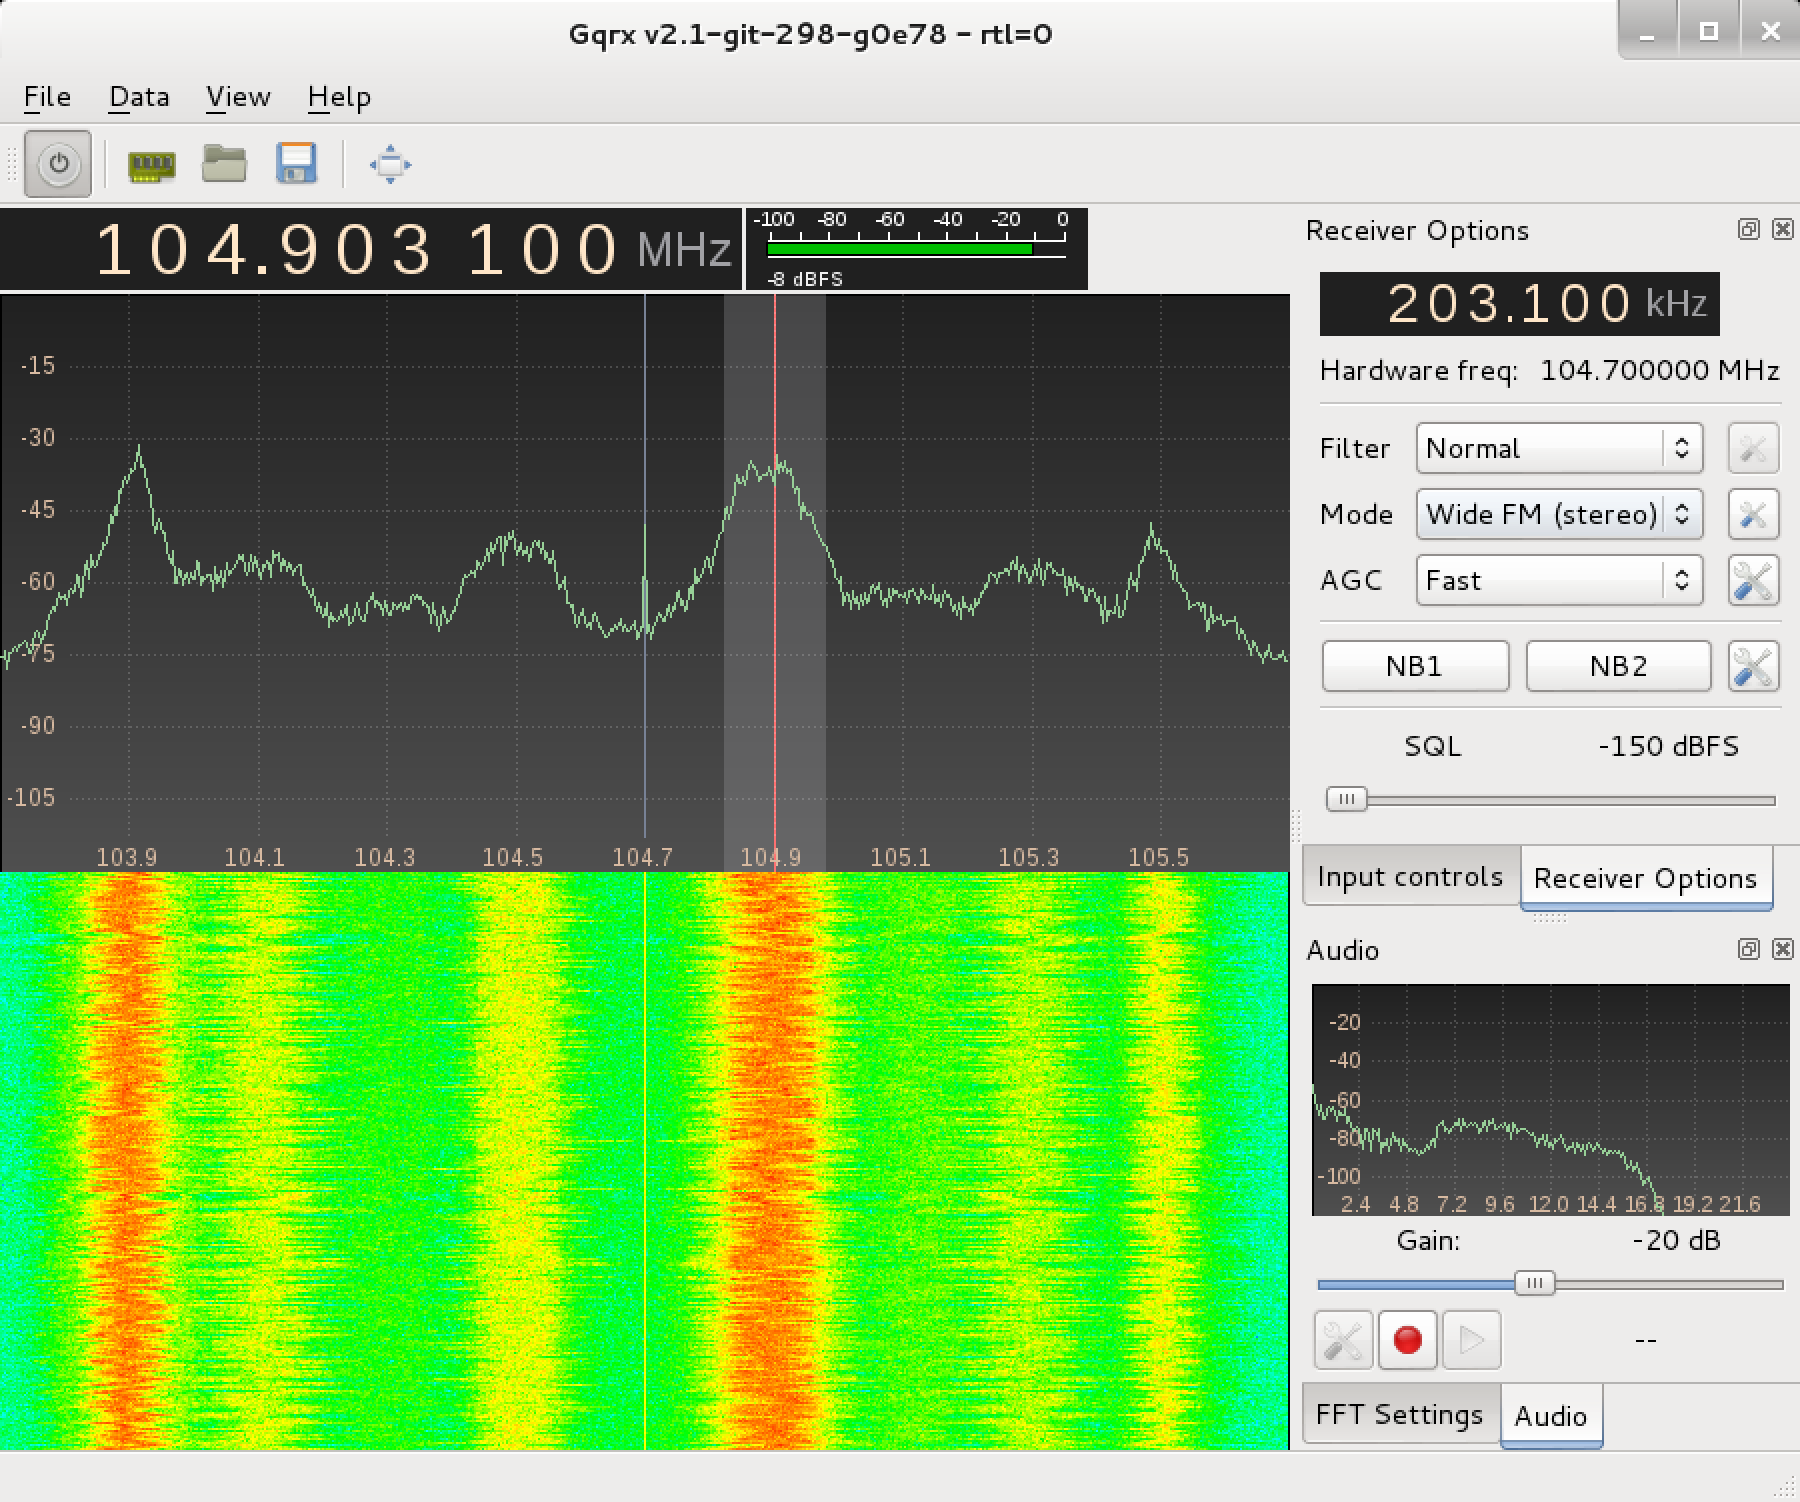Toggle fullscreen using the crosshair toolbar icon
This screenshot has height=1502, width=1800.
(x=388, y=165)
